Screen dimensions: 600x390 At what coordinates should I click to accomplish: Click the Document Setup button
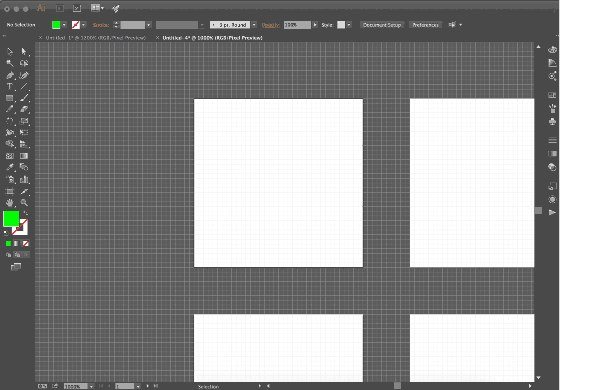tap(382, 25)
